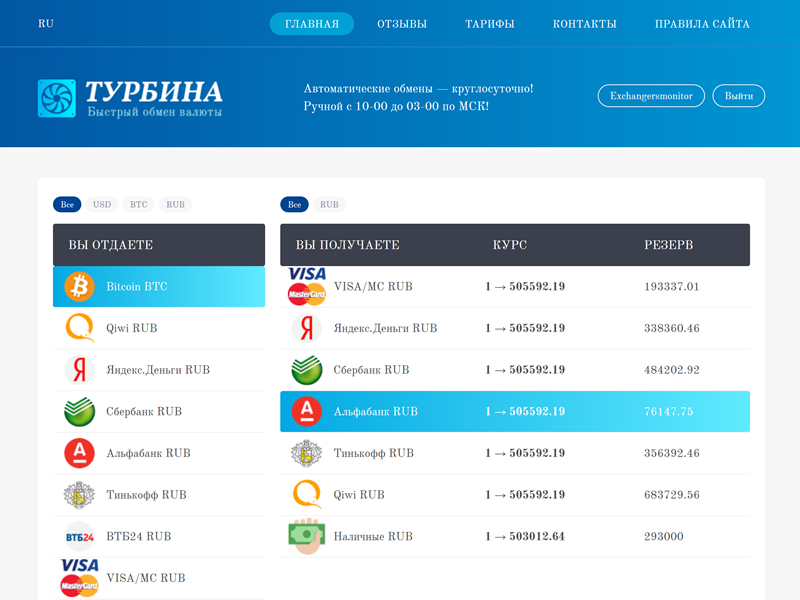Image resolution: width=800 pixels, height=600 pixels.
Task: Go to ТАРИФЫ in navigation
Action: pos(490,24)
